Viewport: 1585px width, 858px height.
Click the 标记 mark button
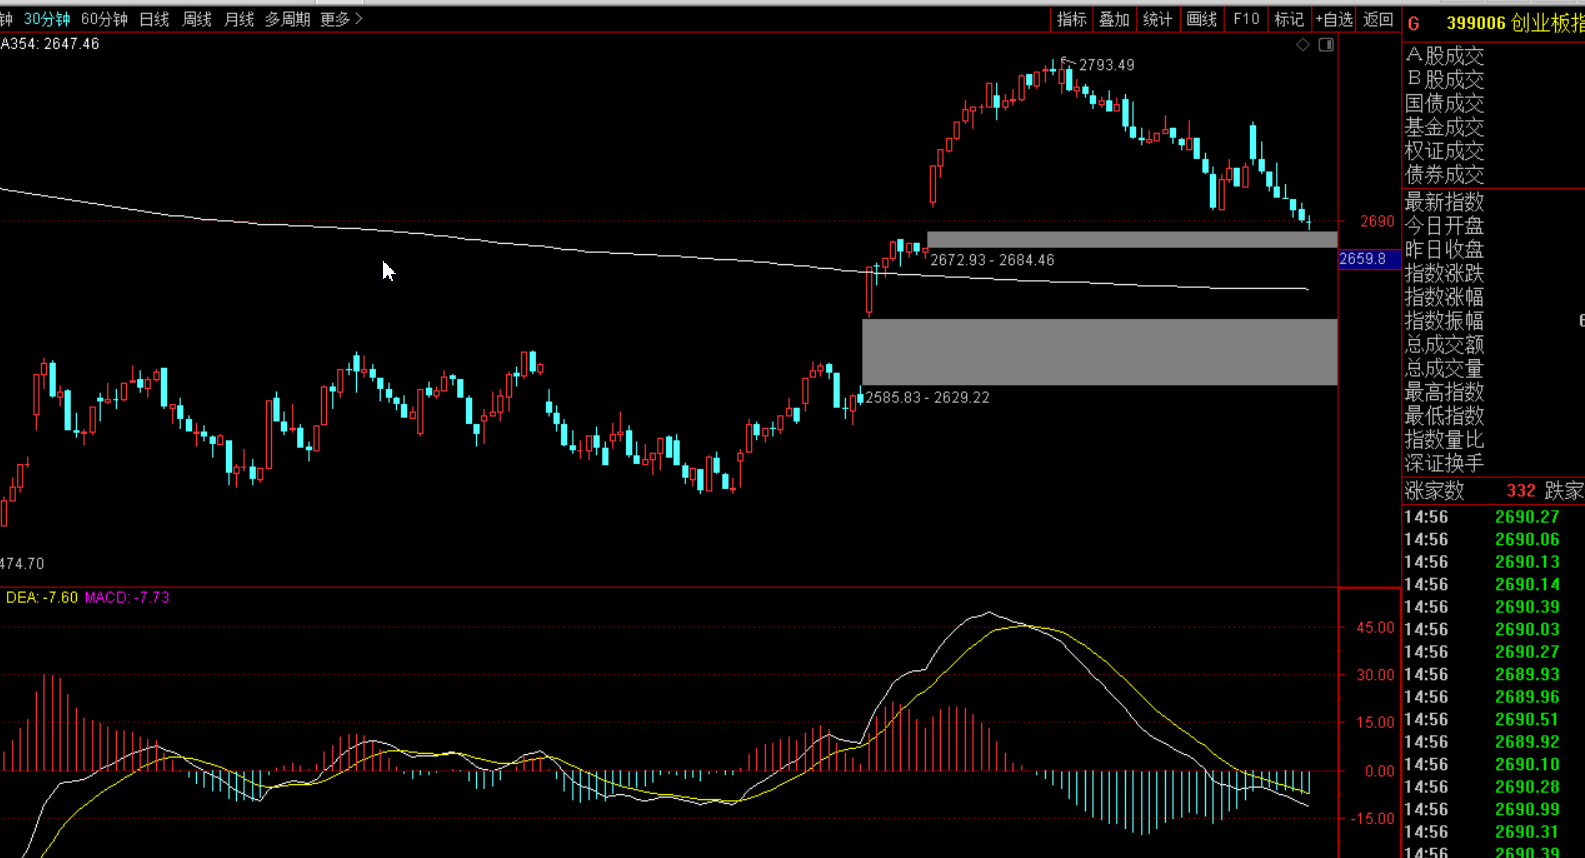(1289, 19)
